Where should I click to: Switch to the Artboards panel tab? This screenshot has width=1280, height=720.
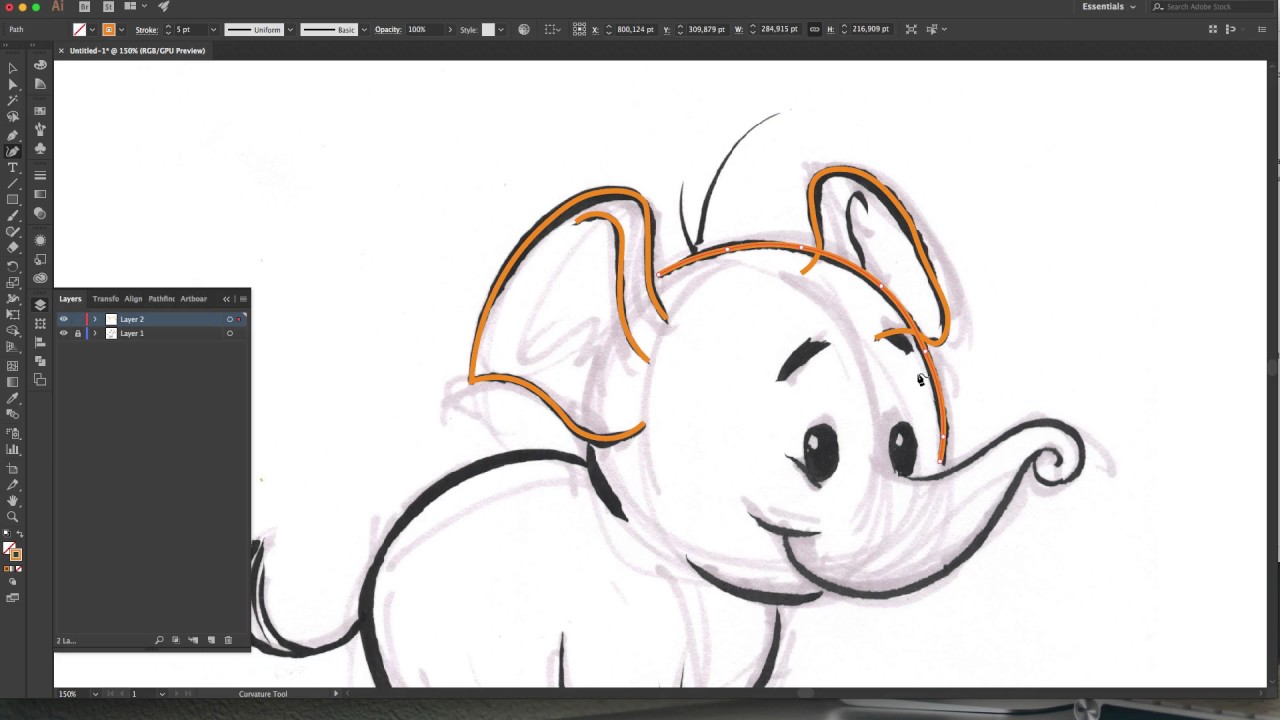[193, 299]
